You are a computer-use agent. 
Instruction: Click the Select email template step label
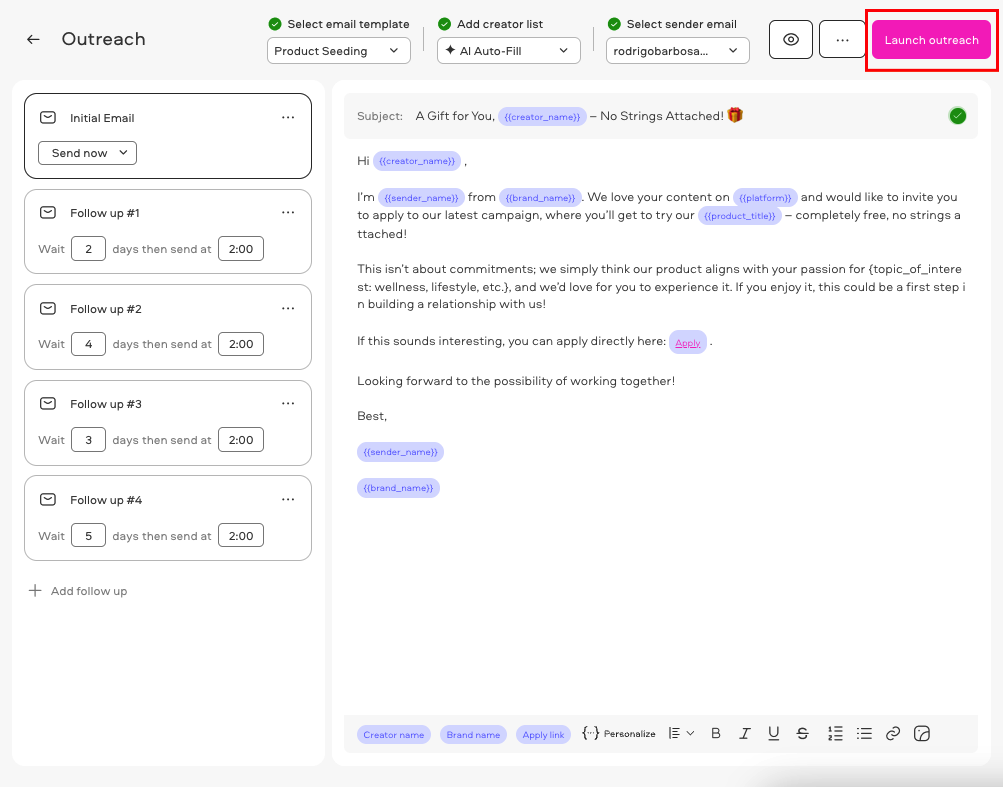(348, 24)
